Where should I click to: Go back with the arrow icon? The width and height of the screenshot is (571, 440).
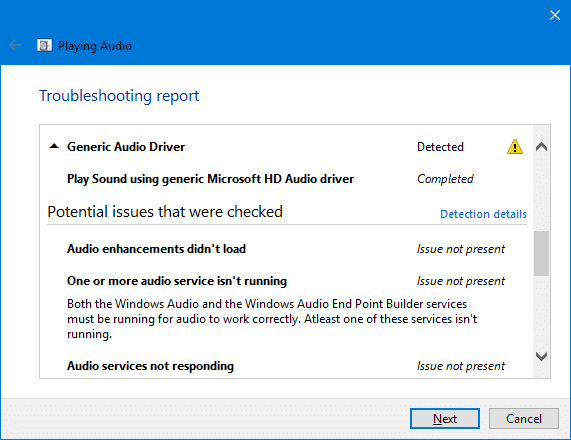[x=15, y=45]
